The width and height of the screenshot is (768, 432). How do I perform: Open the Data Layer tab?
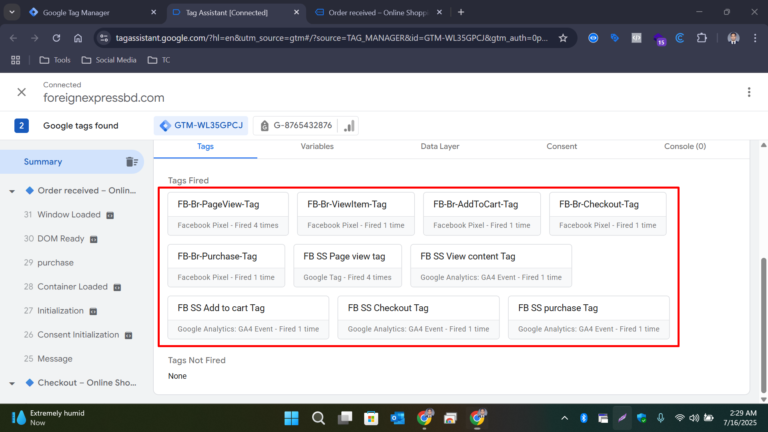439,147
